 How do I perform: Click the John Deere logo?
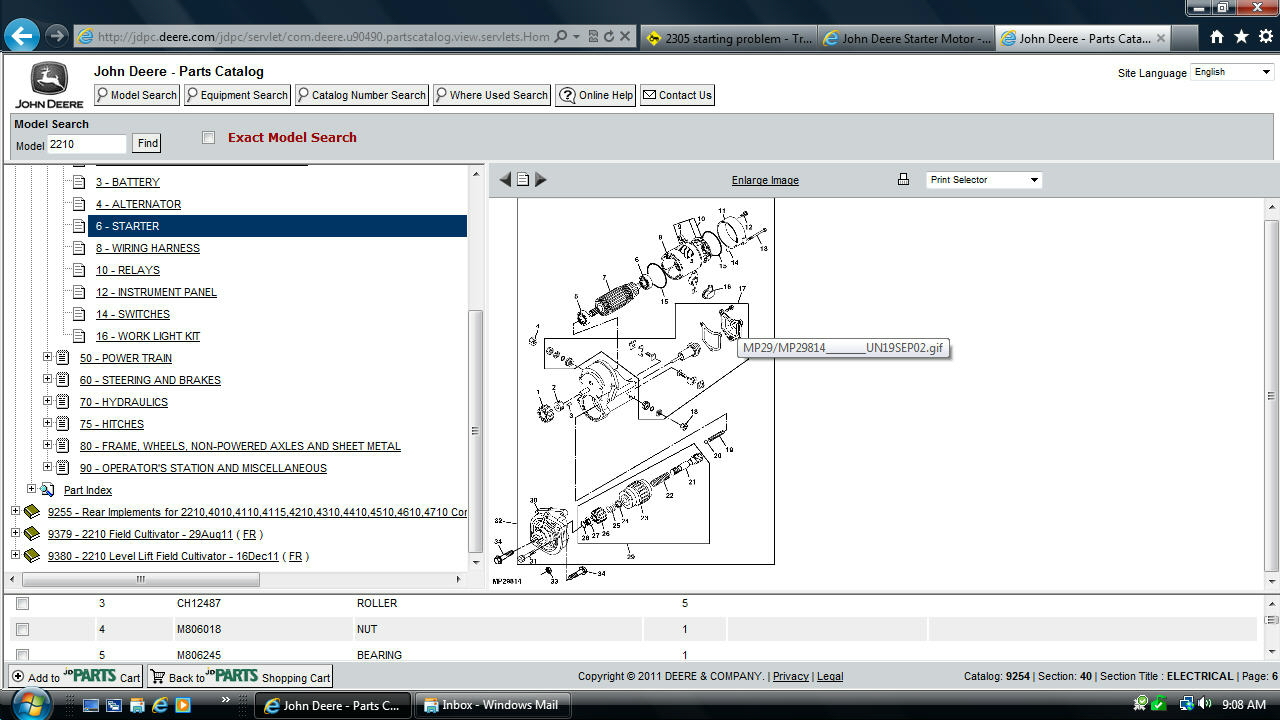click(49, 85)
